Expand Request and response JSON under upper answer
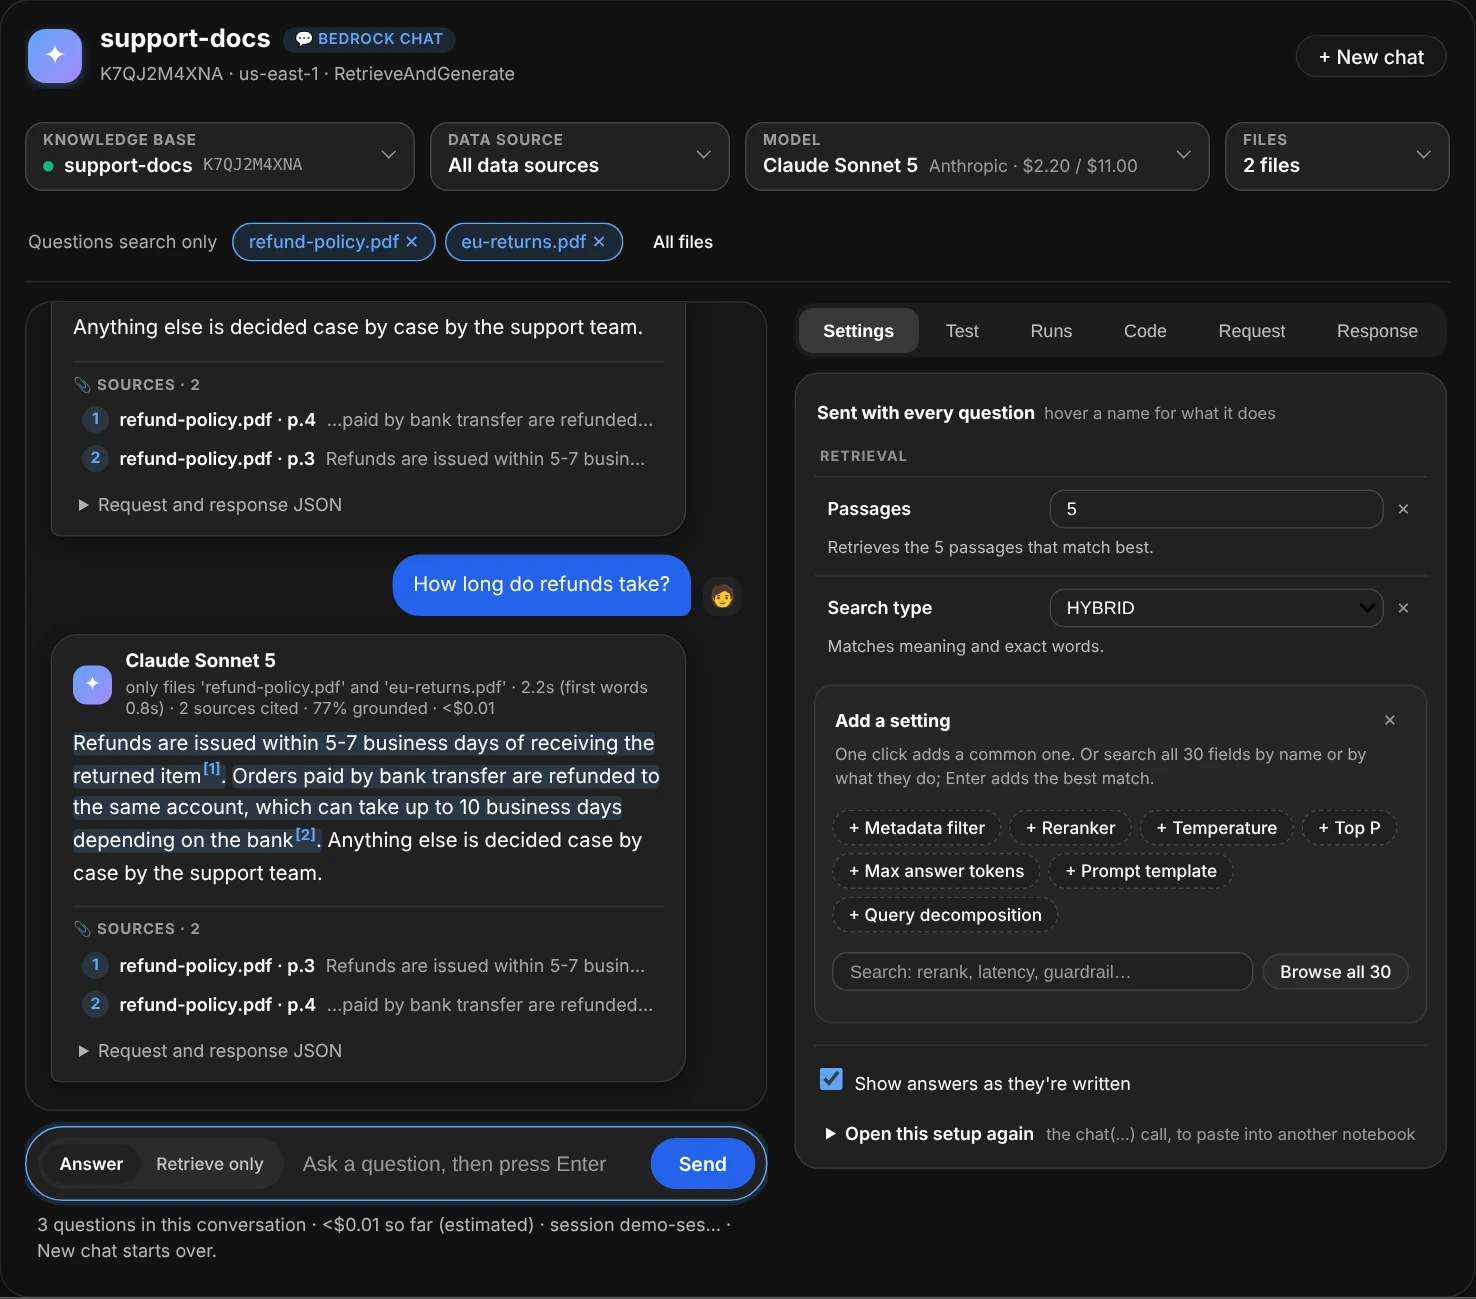The width and height of the screenshot is (1476, 1299). click(210, 505)
